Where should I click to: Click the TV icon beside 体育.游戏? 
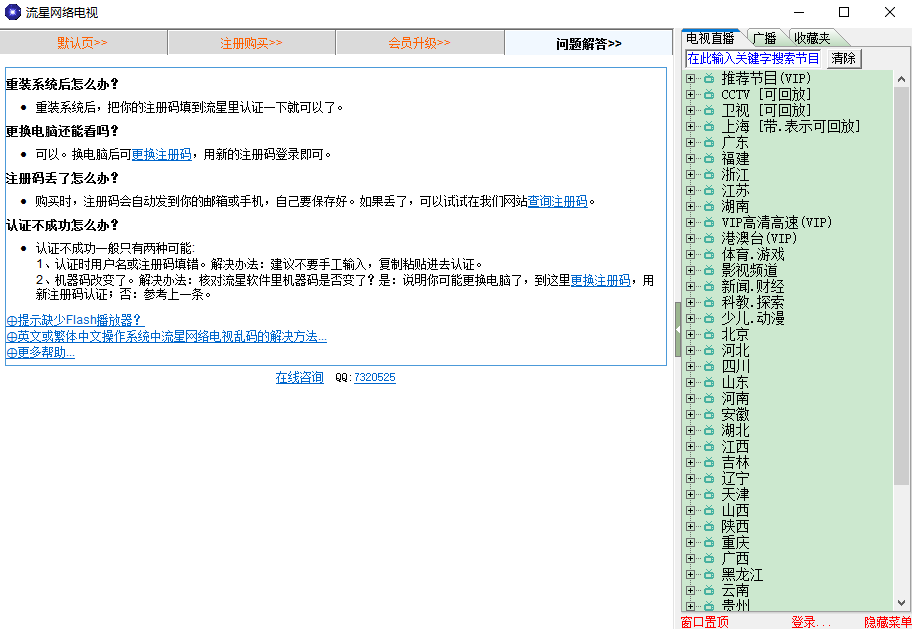[x=709, y=254]
